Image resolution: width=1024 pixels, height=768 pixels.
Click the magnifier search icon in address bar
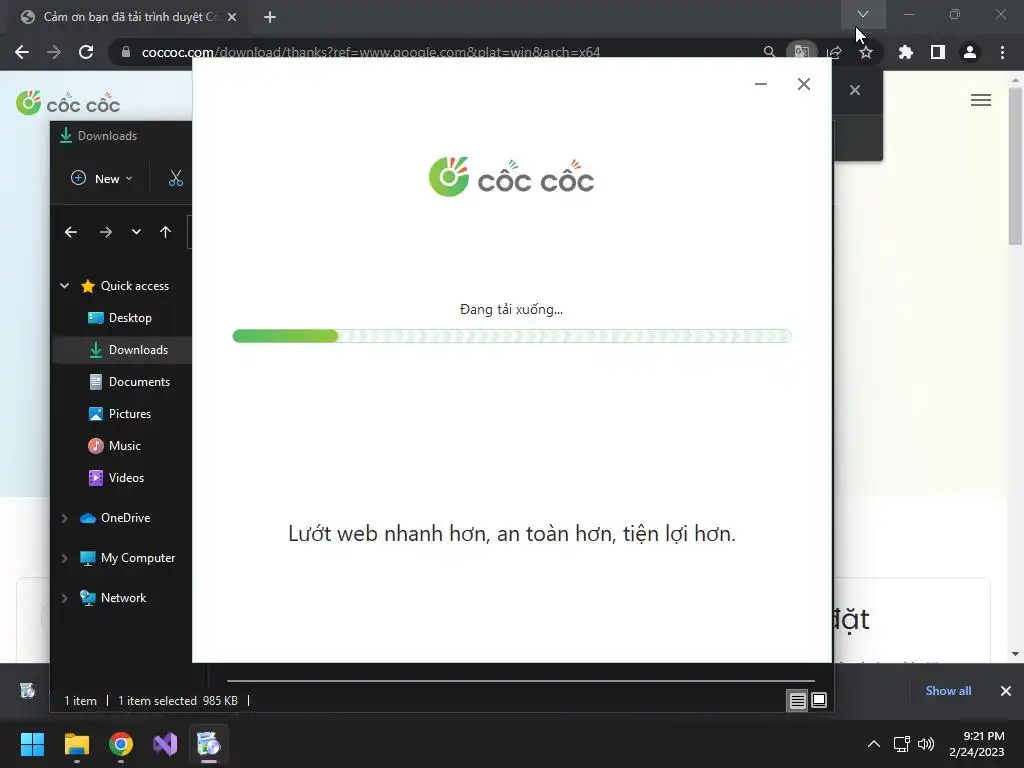pos(769,52)
